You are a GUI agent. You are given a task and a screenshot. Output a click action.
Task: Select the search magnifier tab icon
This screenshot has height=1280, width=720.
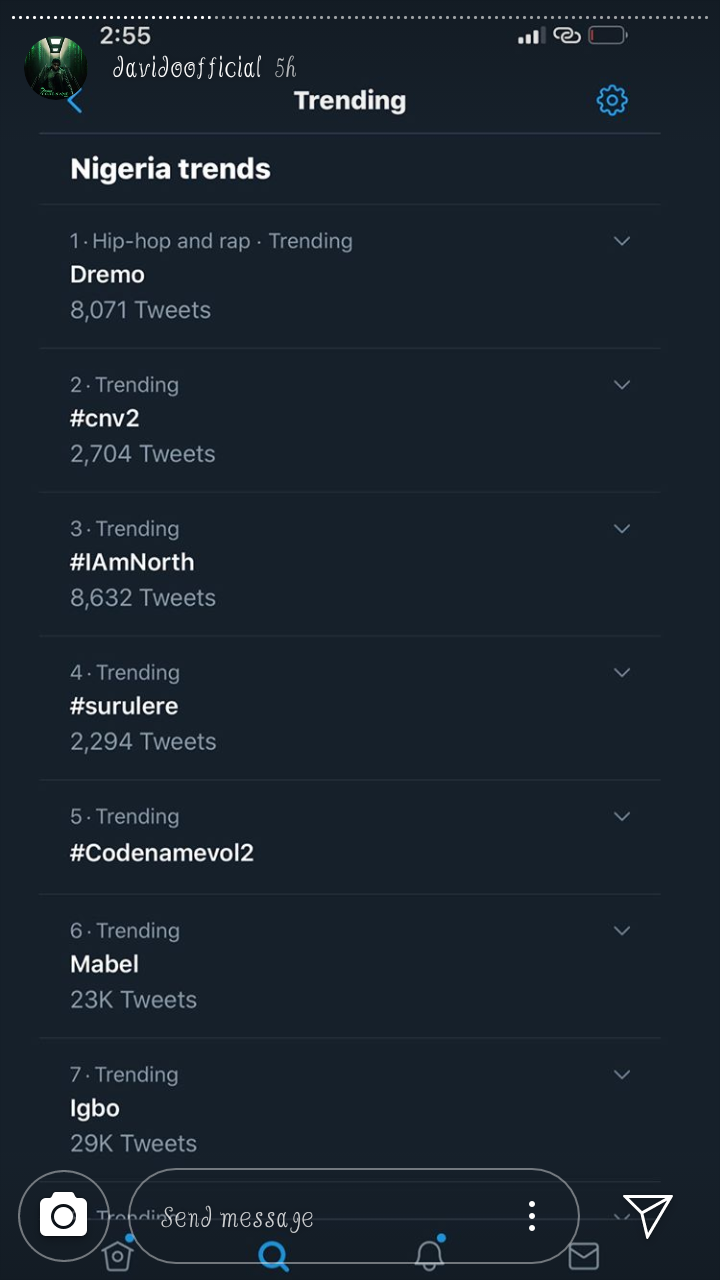click(x=273, y=1256)
